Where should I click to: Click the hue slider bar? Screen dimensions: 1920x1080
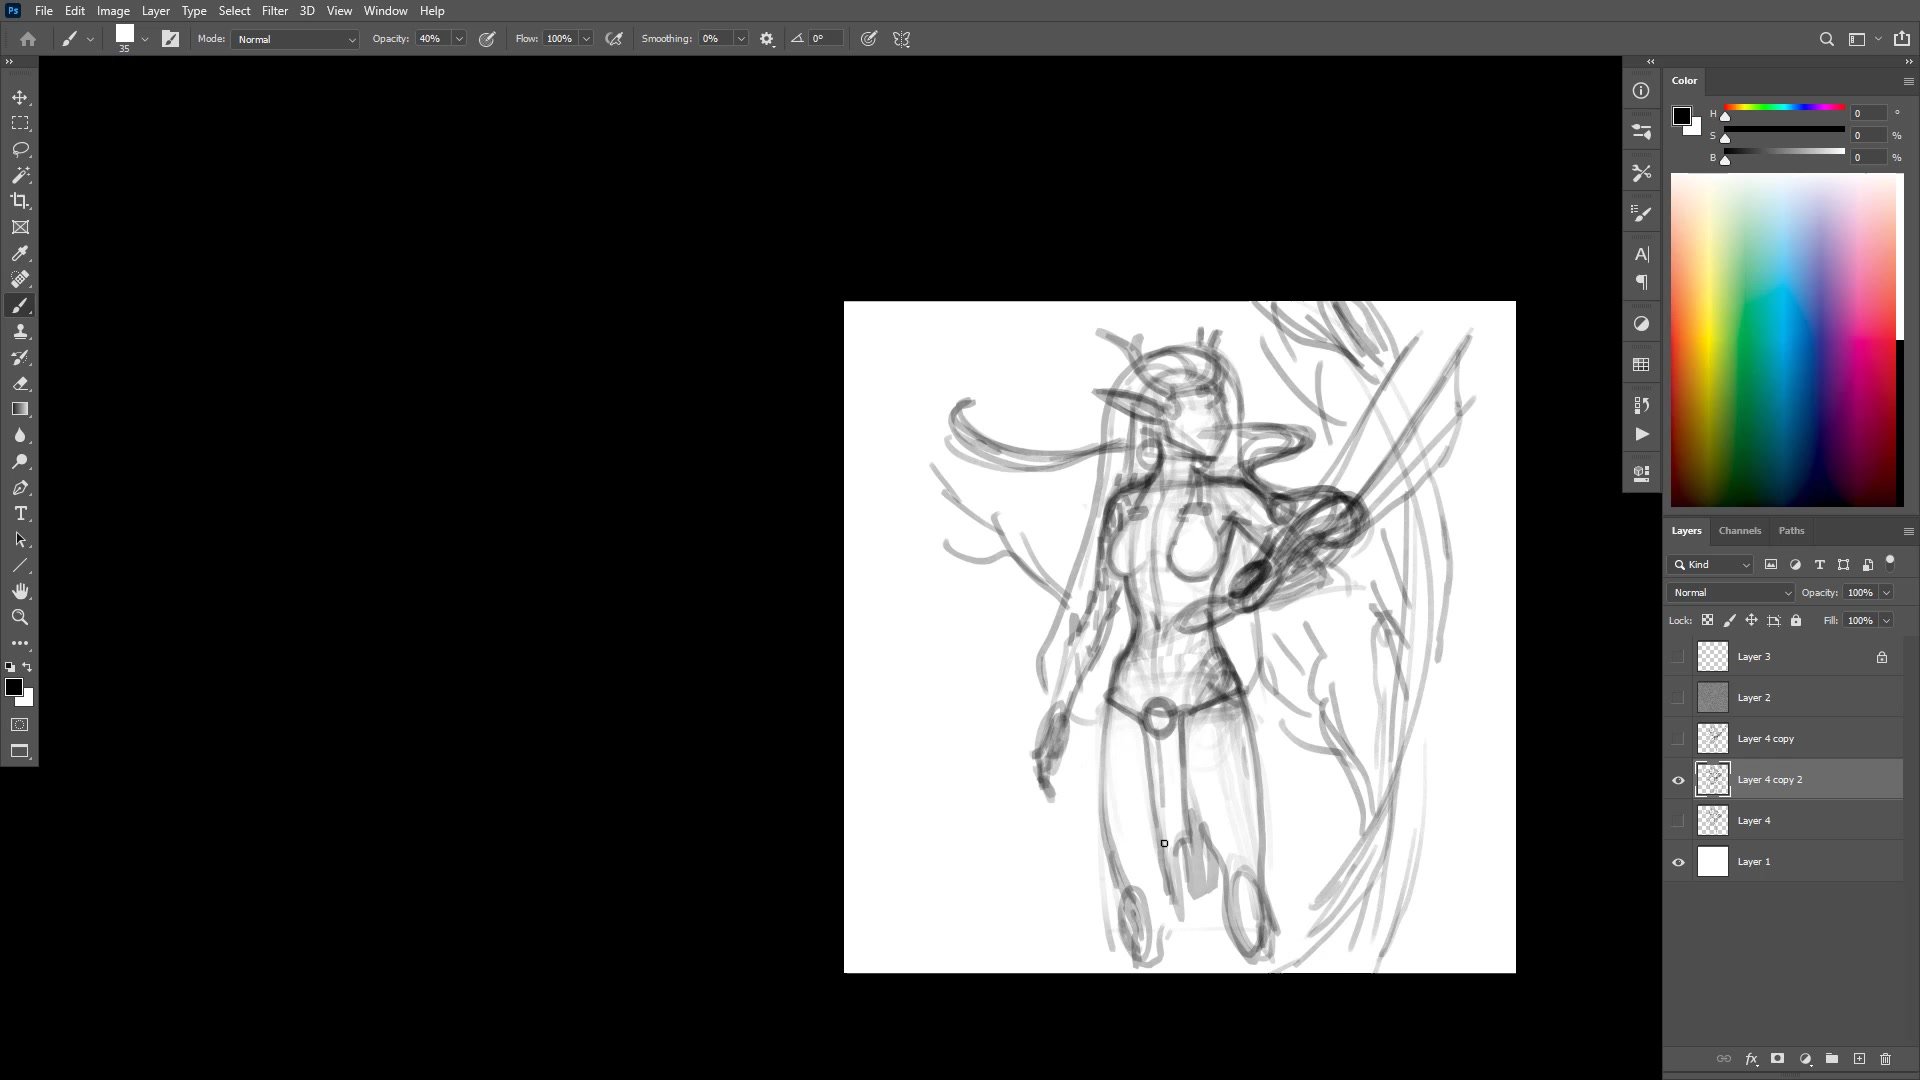point(1784,107)
